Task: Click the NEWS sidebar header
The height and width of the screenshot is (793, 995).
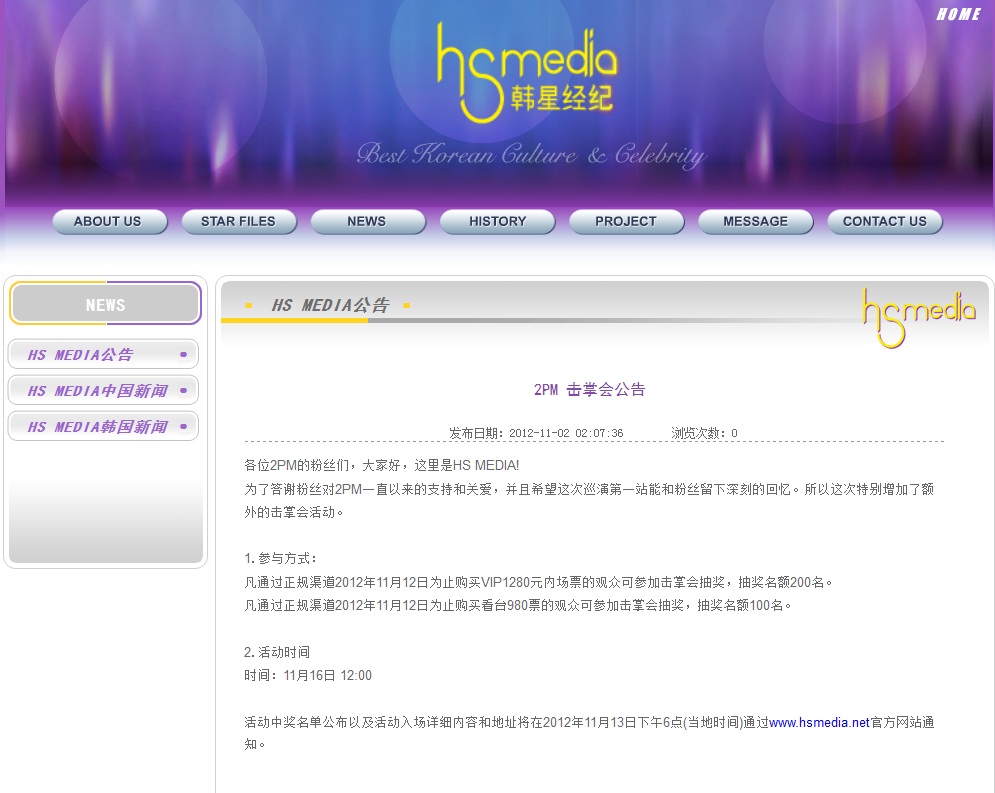Action: (x=105, y=304)
